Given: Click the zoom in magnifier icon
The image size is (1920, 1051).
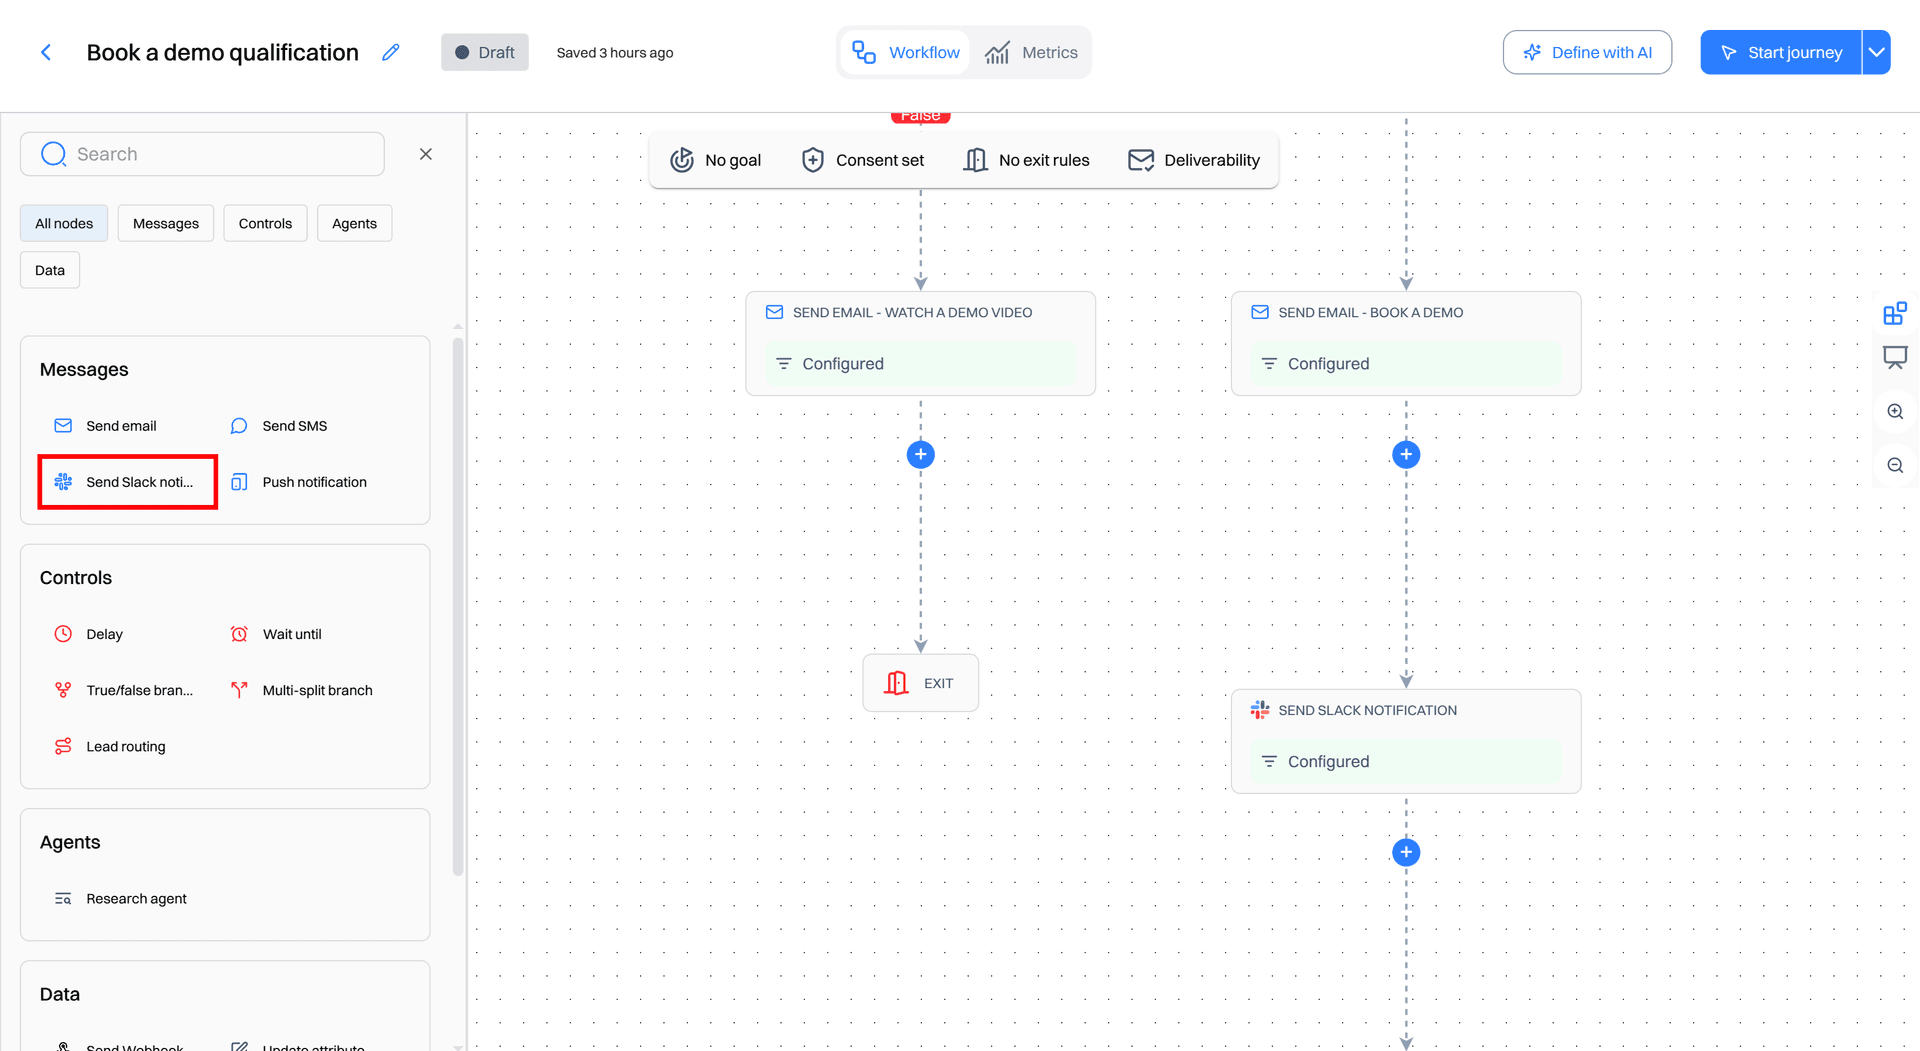Looking at the screenshot, I should 1895,412.
